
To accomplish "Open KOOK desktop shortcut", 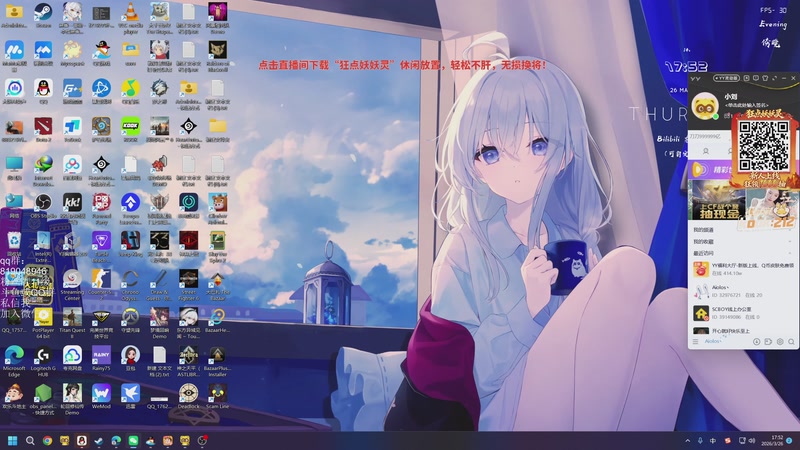I will coord(131,129).
